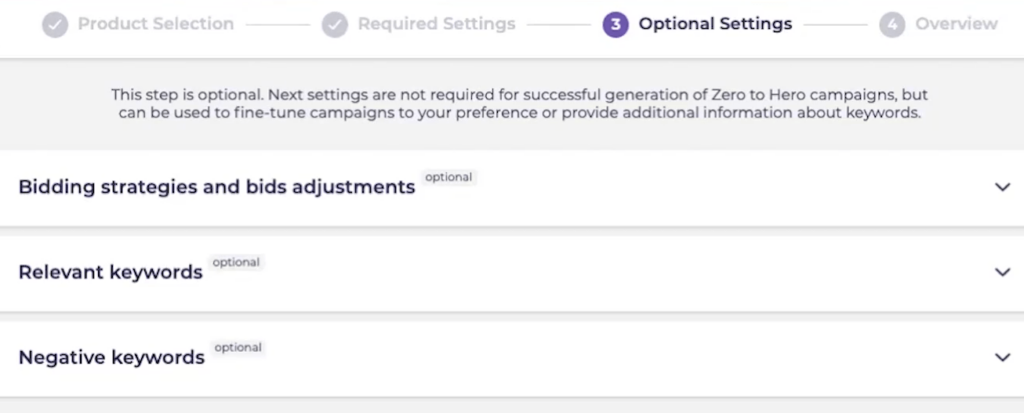Go to Product Selection step
This screenshot has width=1024, height=413.
[155, 24]
